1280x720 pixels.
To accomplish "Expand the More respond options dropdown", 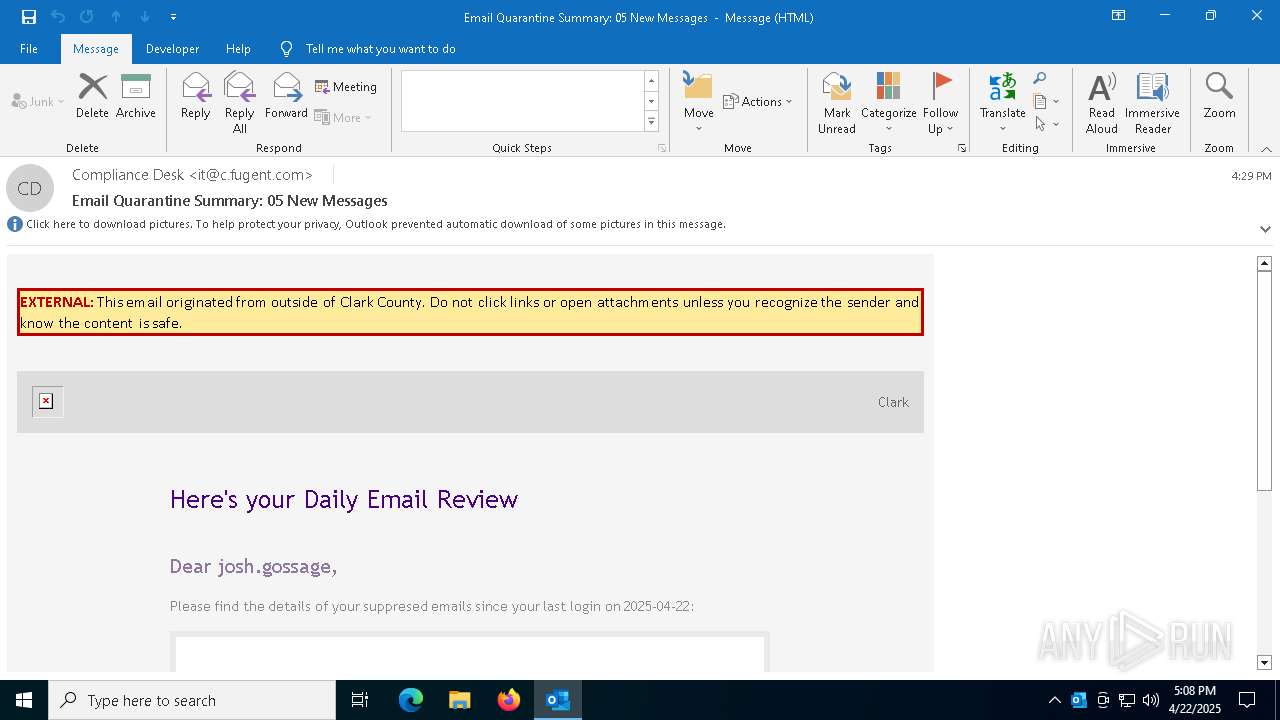I will tap(343, 117).
